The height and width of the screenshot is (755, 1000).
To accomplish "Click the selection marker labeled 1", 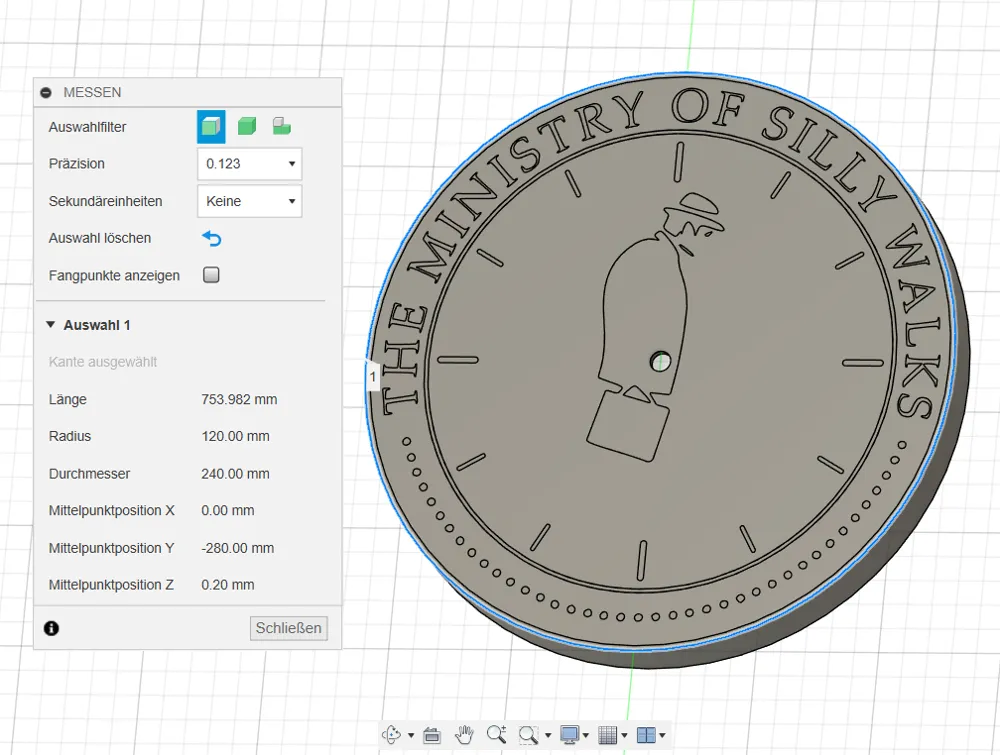I will pyautogui.click(x=372, y=376).
